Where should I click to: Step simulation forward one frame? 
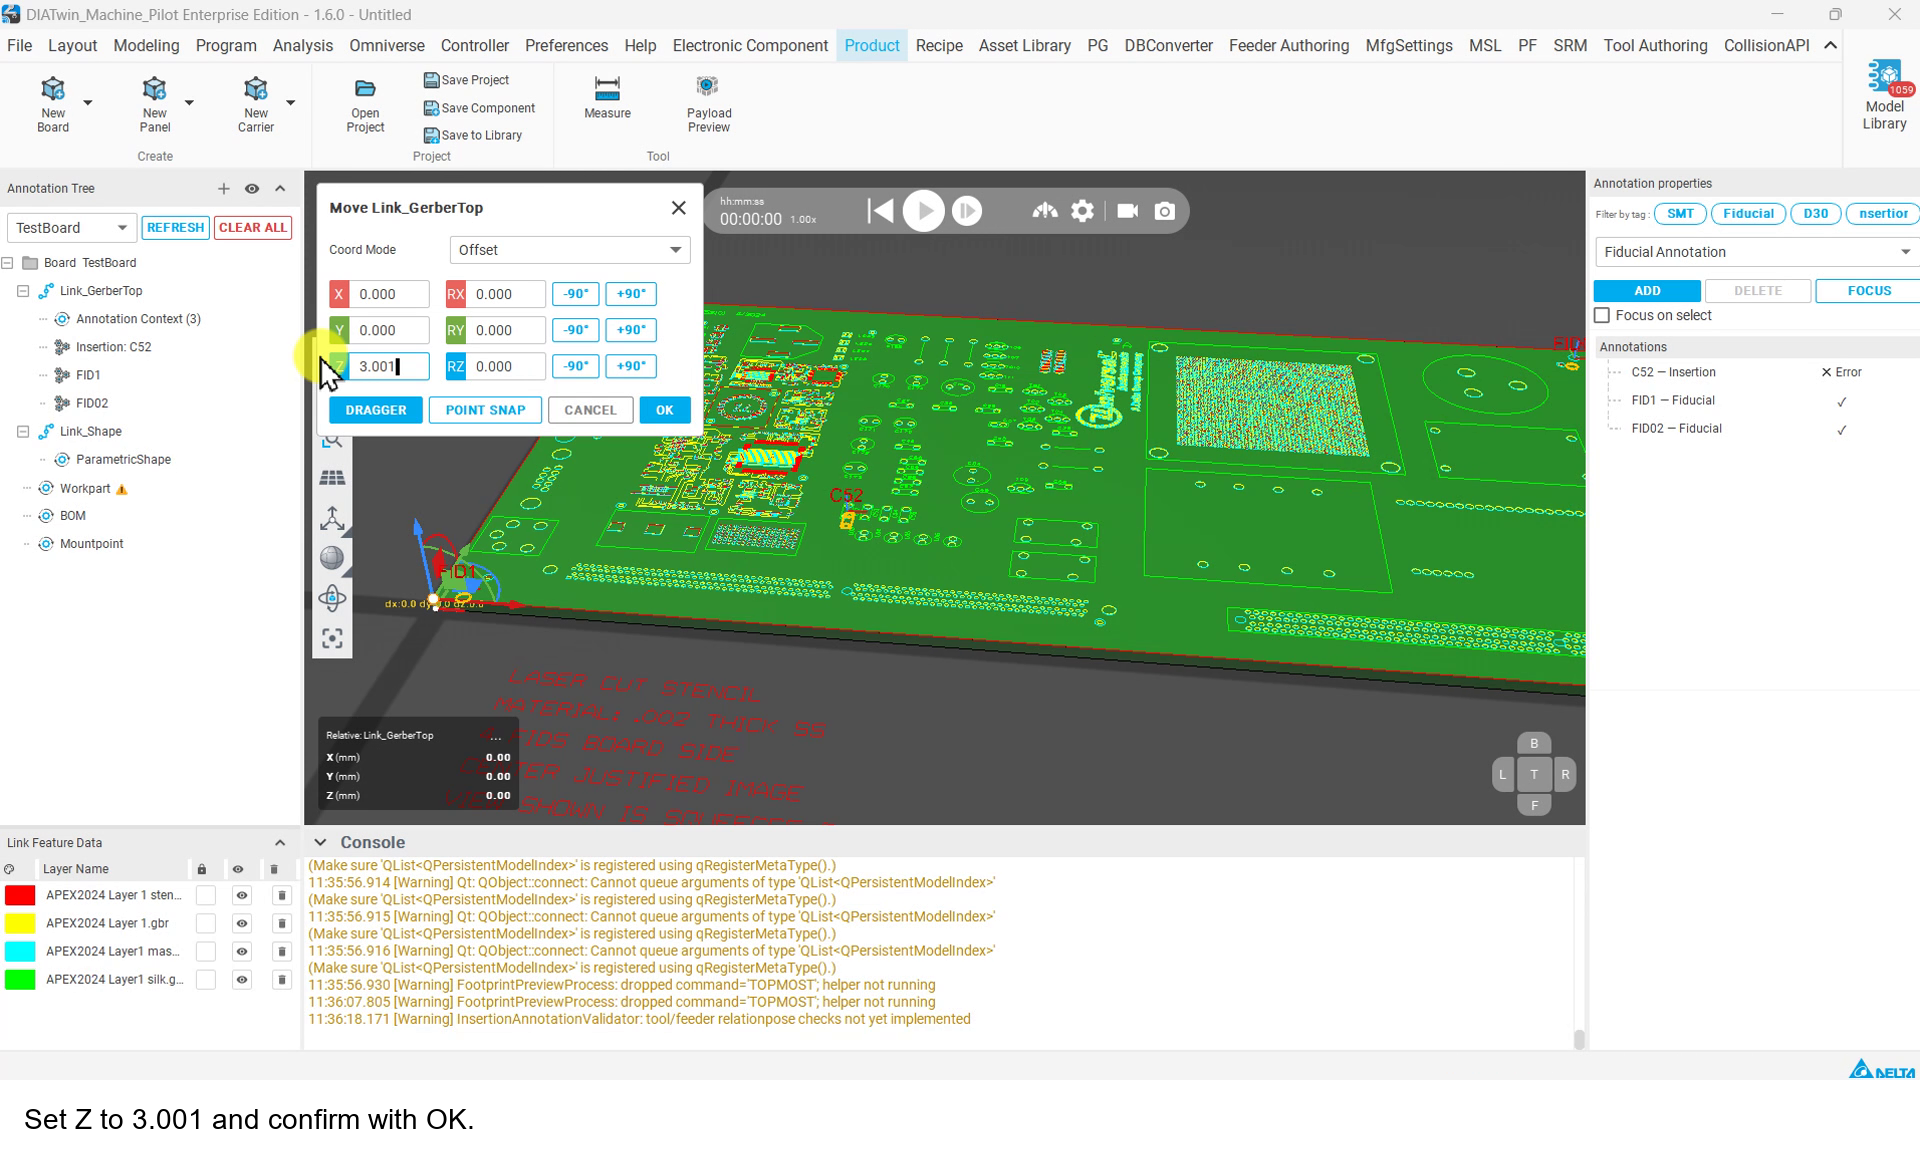[x=967, y=211]
